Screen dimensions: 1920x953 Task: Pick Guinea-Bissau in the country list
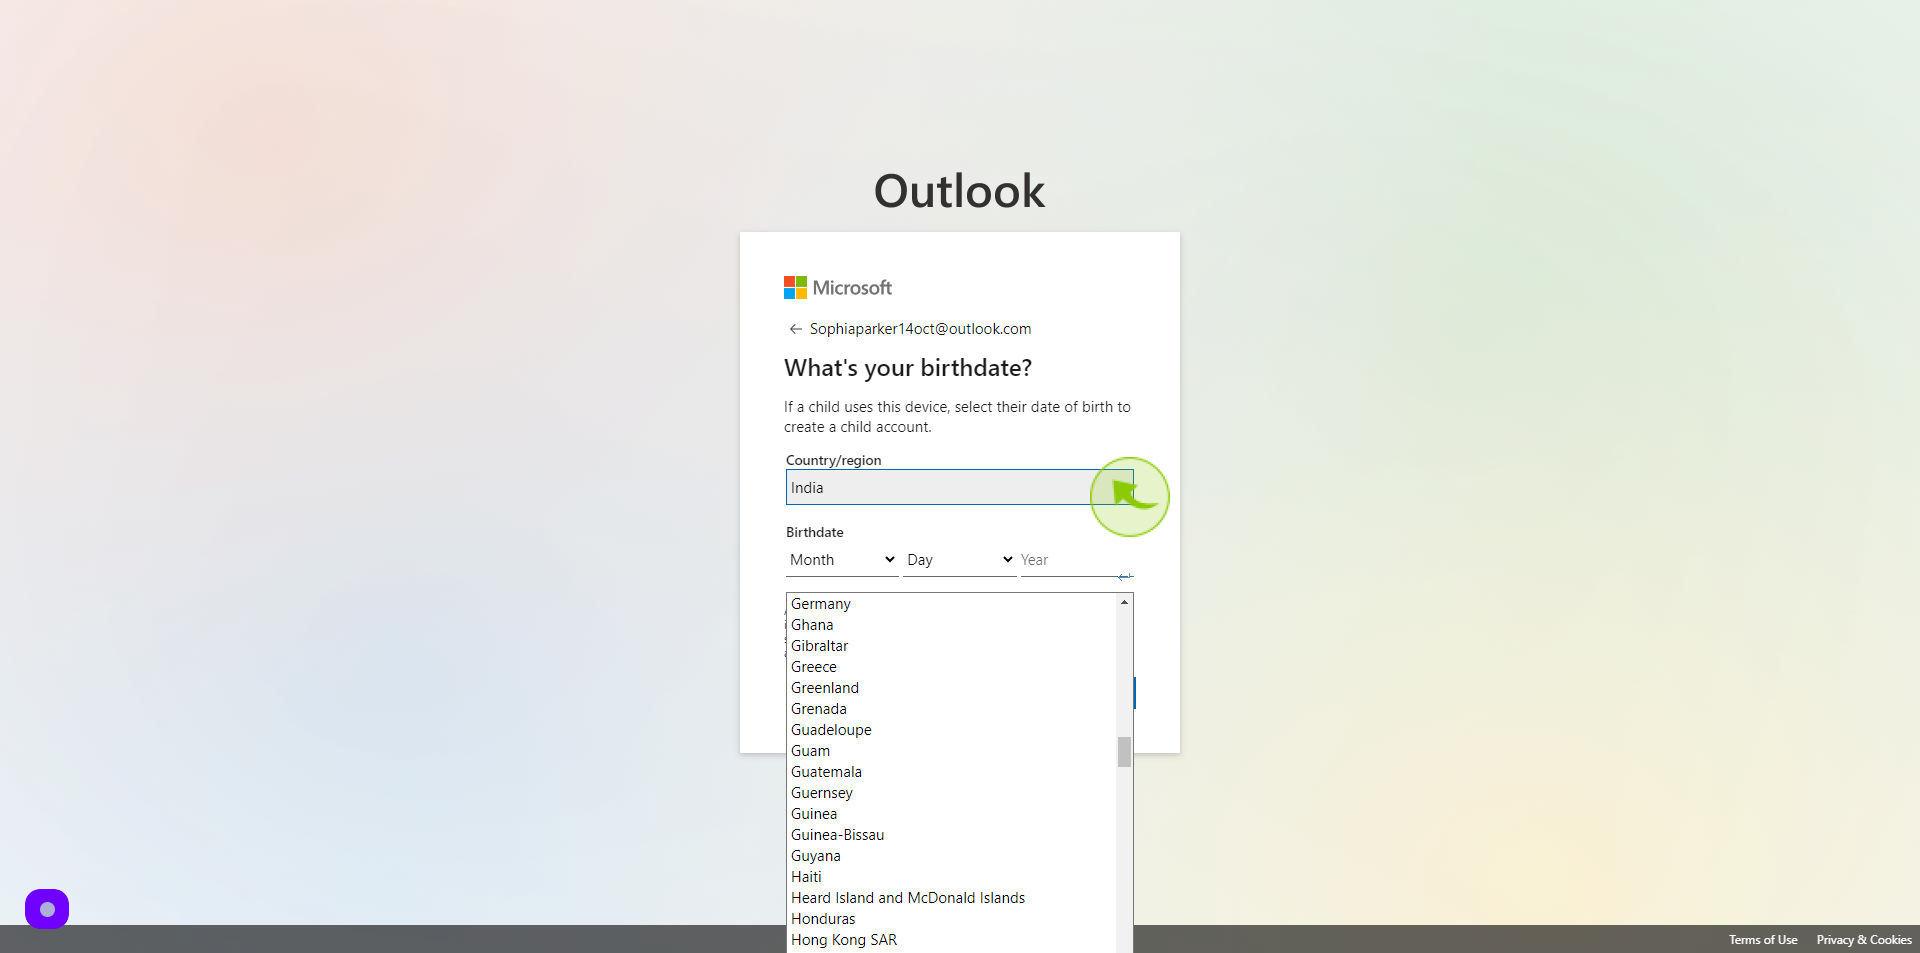pos(951,835)
